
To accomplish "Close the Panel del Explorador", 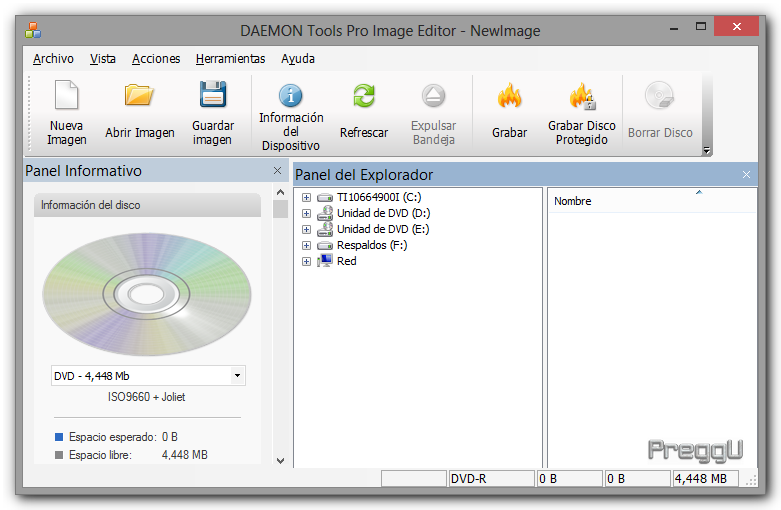I will (746, 174).
